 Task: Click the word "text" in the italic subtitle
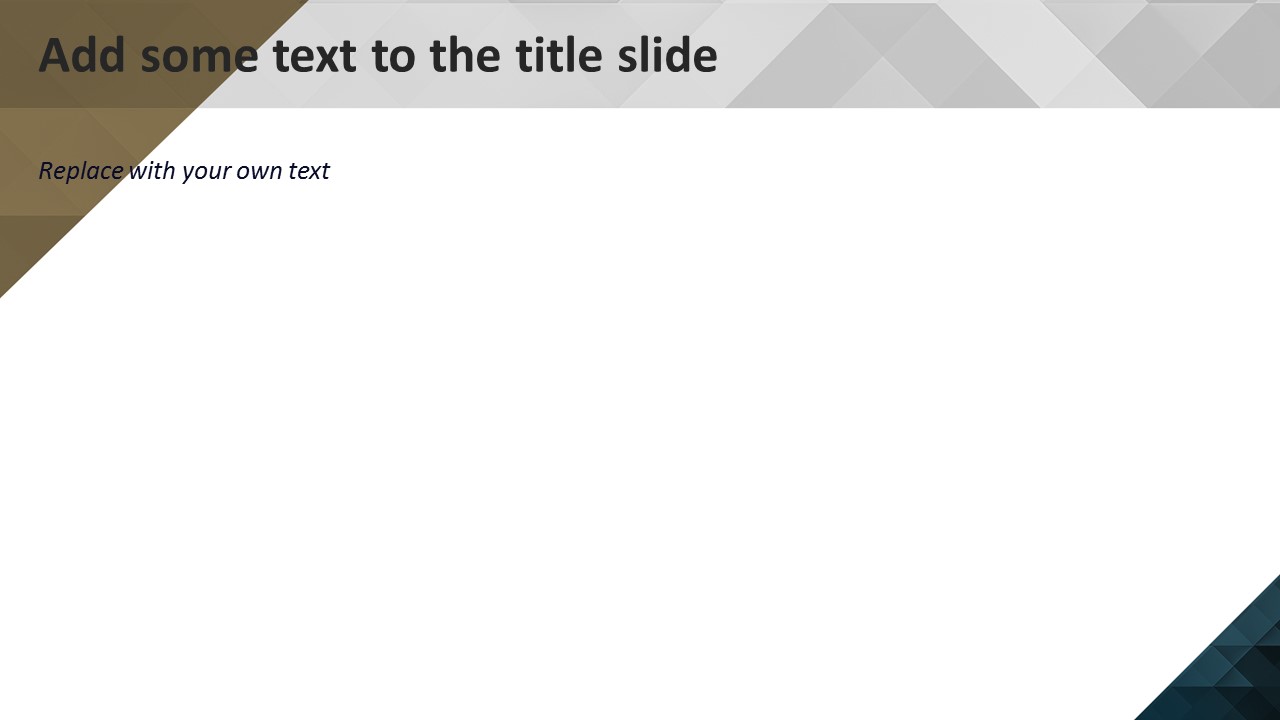[x=309, y=171]
